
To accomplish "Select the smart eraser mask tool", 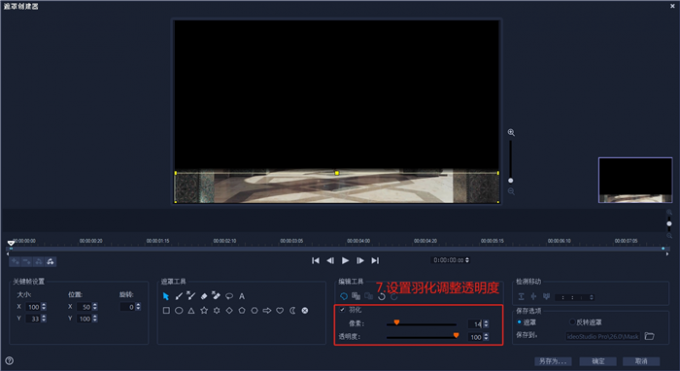I will (216, 296).
